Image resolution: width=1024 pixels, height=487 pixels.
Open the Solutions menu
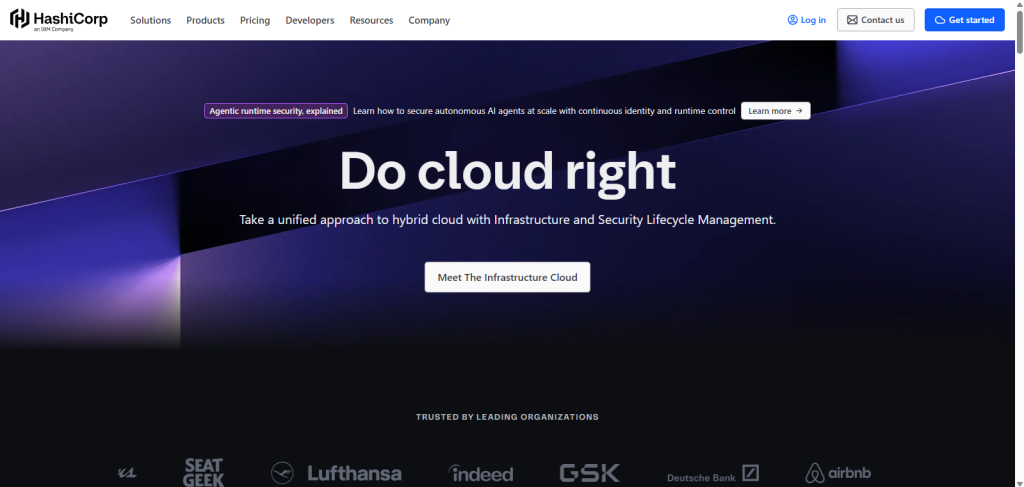pyautogui.click(x=150, y=20)
